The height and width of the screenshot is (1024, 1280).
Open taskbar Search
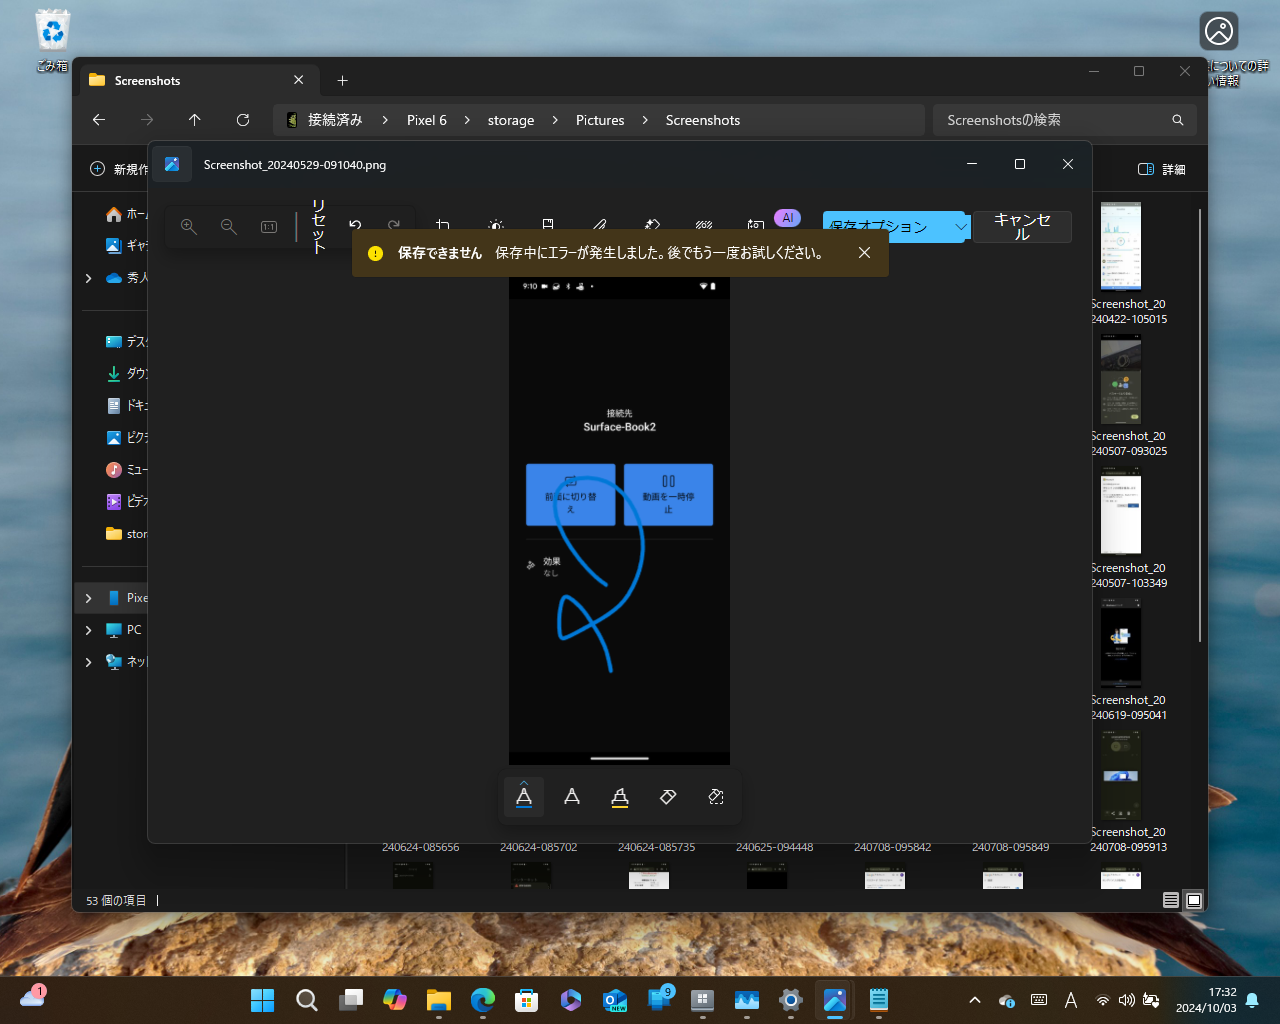click(x=307, y=1000)
